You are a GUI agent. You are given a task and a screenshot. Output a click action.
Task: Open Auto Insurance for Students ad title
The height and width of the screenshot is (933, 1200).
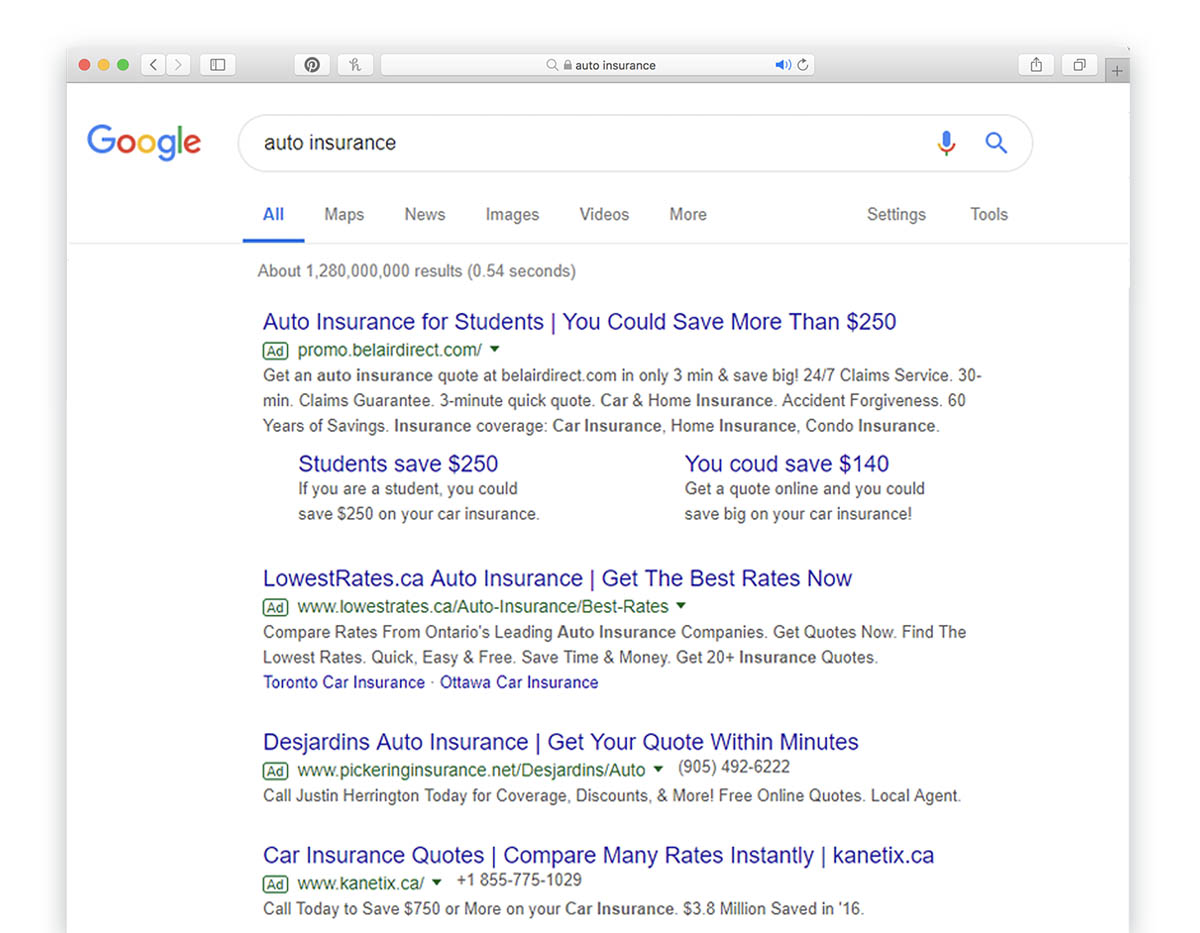(x=579, y=322)
